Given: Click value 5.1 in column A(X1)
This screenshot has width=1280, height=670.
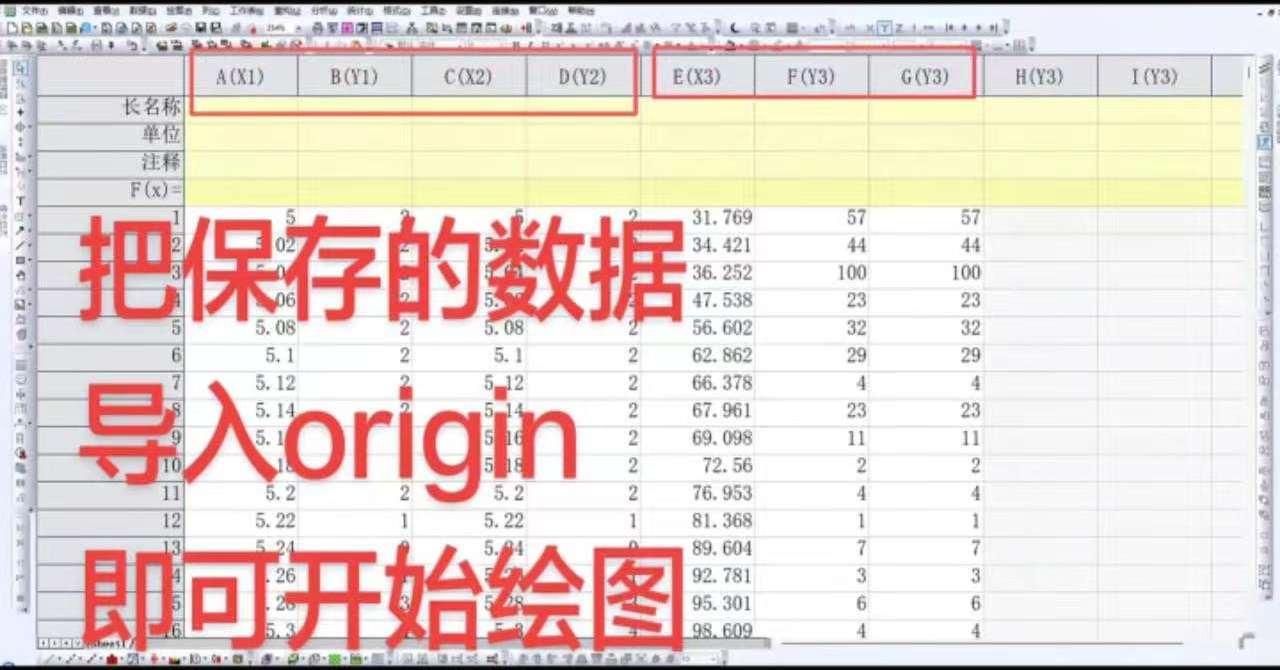Looking at the screenshot, I should tap(241, 355).
